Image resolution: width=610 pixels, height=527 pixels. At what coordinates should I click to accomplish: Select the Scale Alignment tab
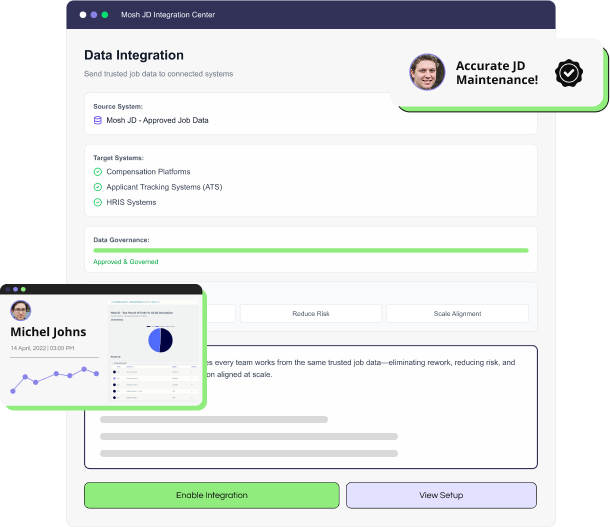pyautogui.click(x=457, y=314)
